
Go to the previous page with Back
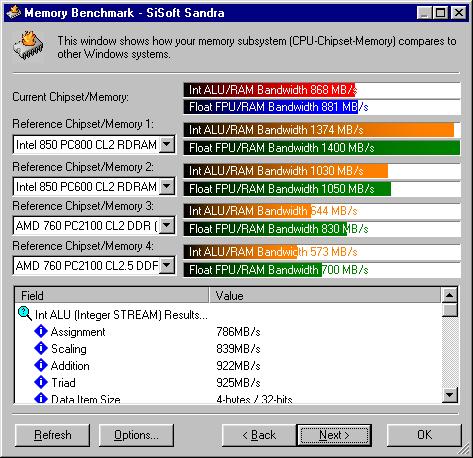(259, 435)
